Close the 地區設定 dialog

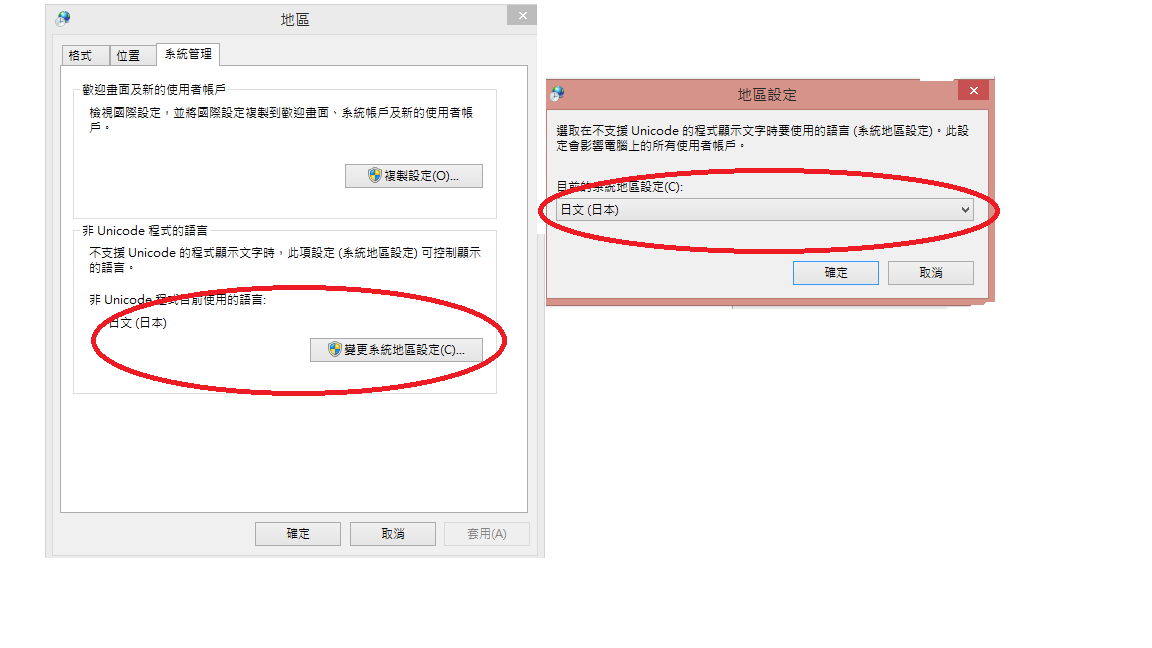(972, 91)
